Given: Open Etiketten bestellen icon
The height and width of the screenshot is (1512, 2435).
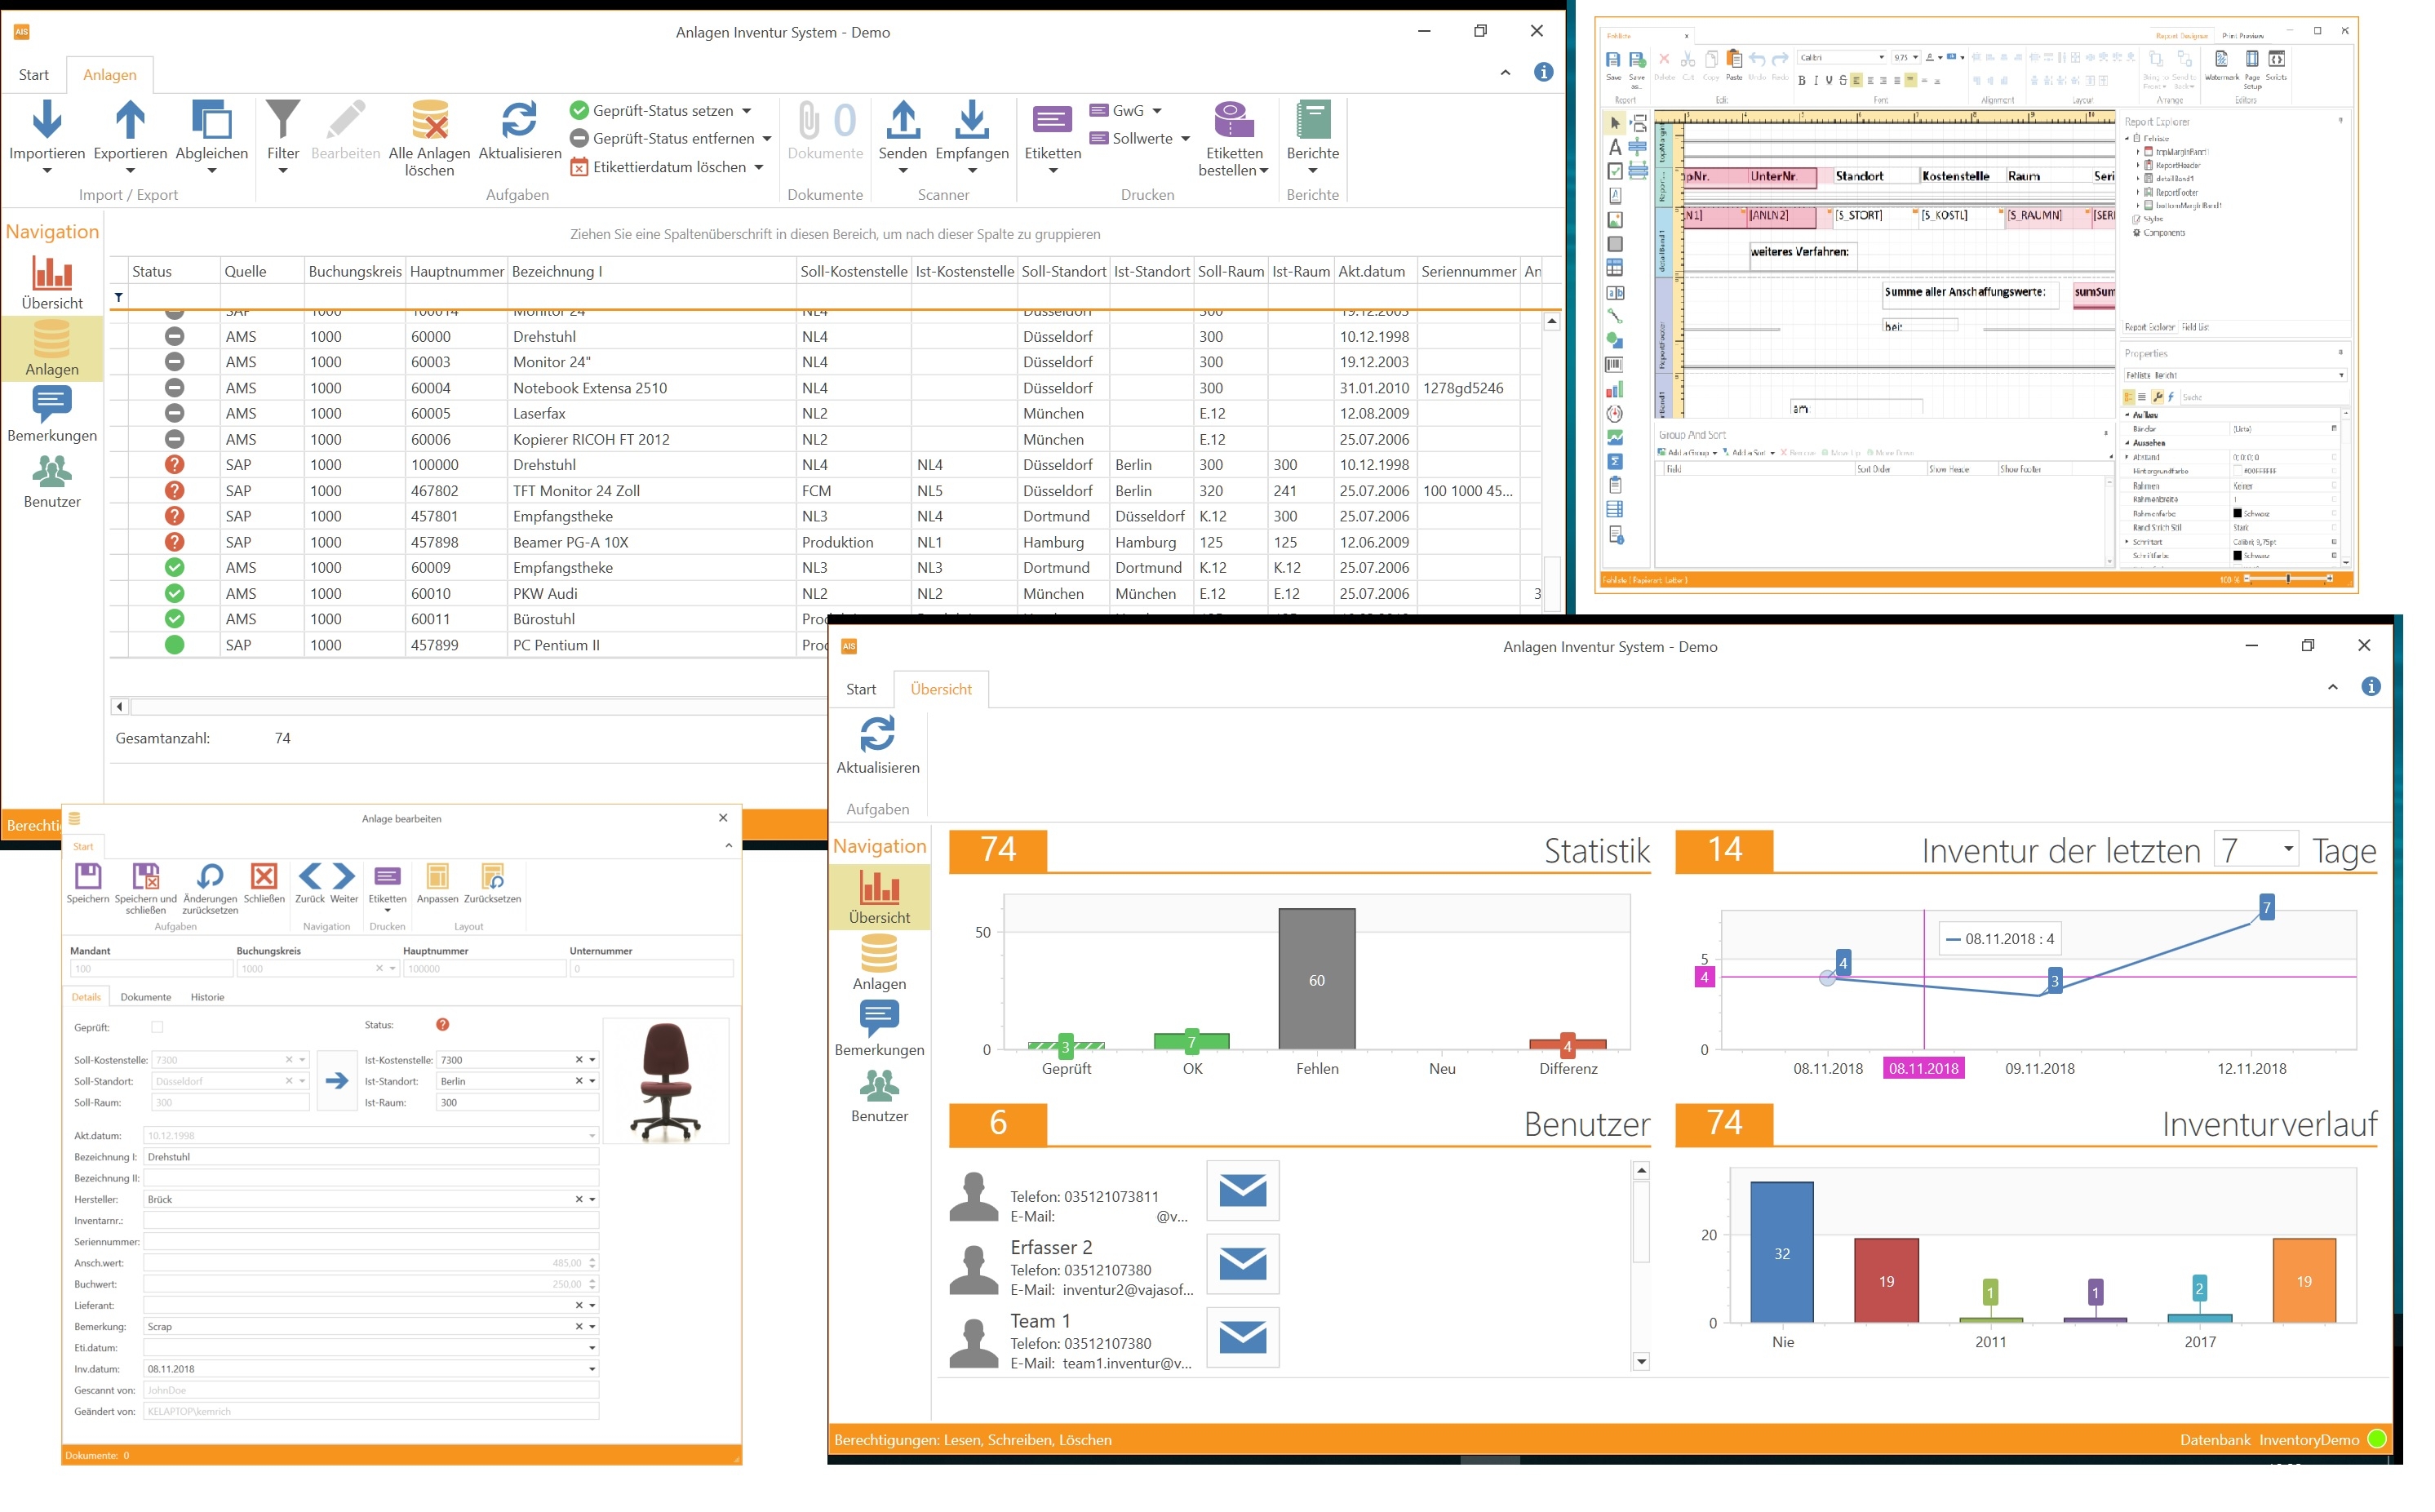Looking at the screenshot, I should point(1233,121).
